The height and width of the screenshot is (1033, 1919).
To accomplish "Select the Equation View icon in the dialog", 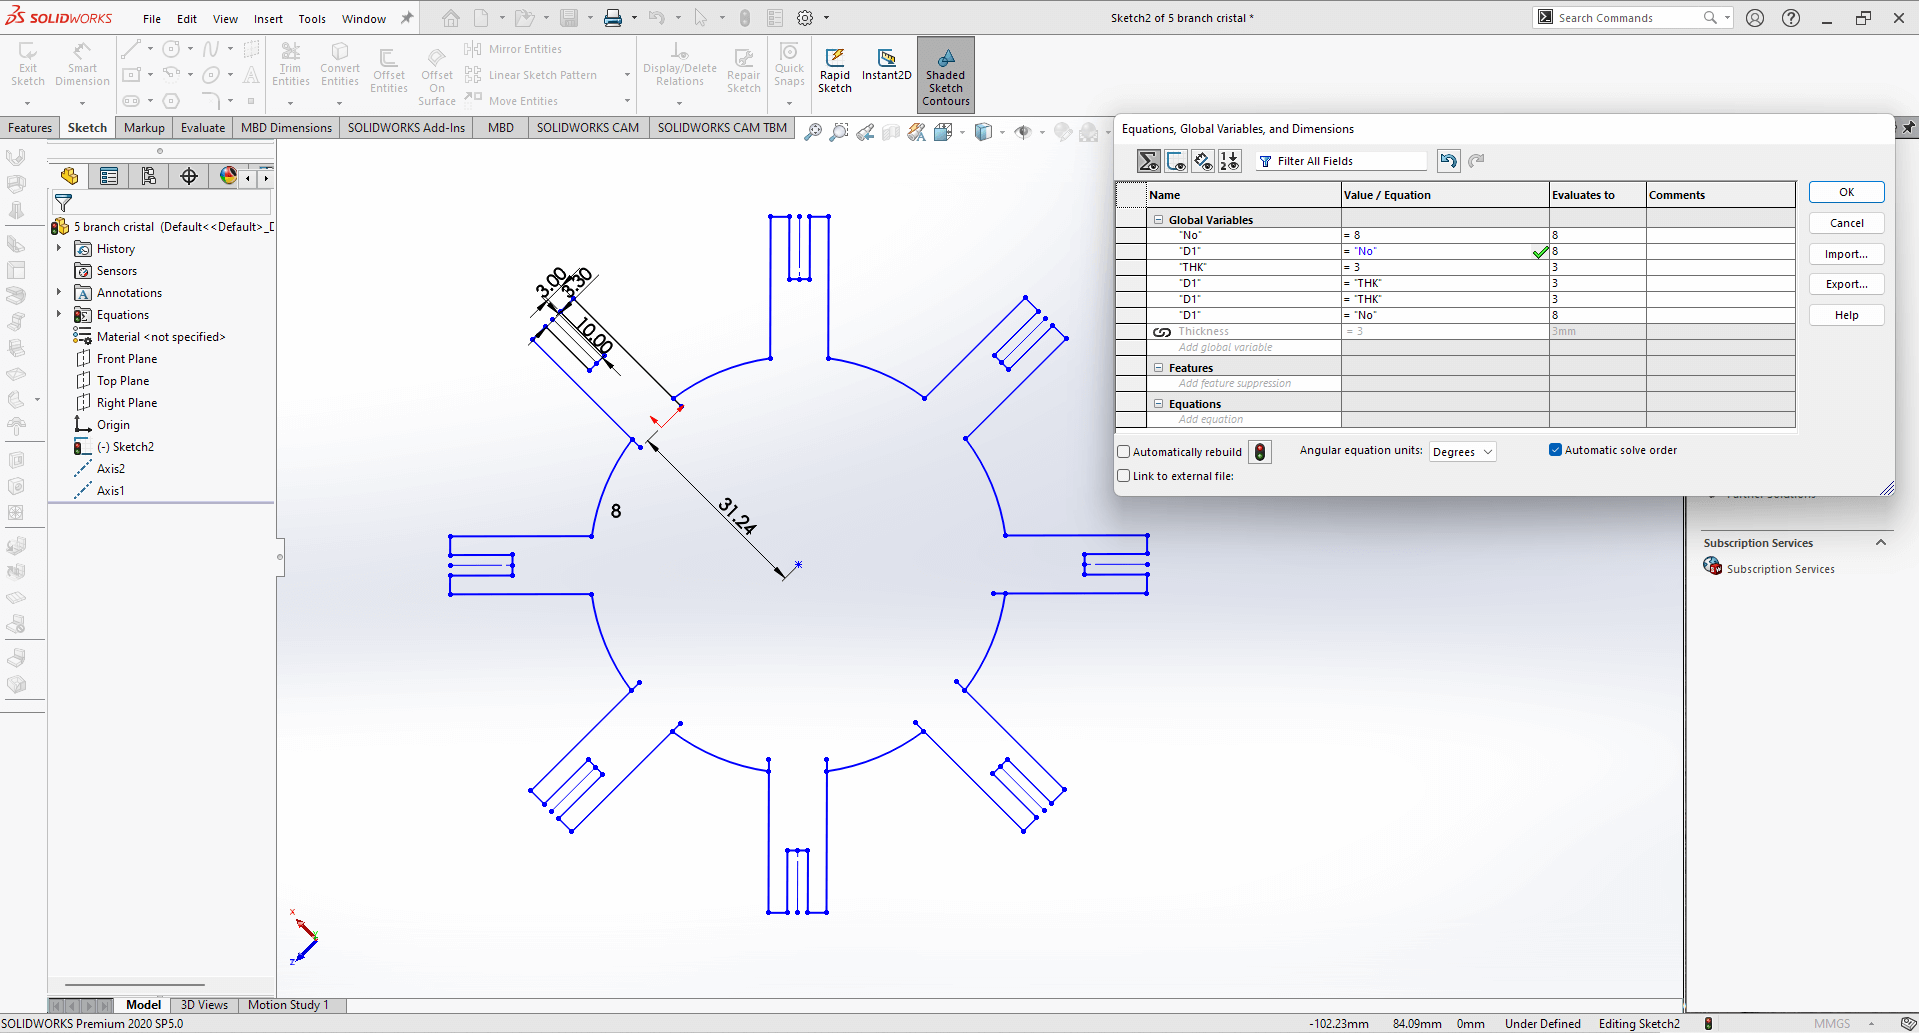I will coord(1149,161).
